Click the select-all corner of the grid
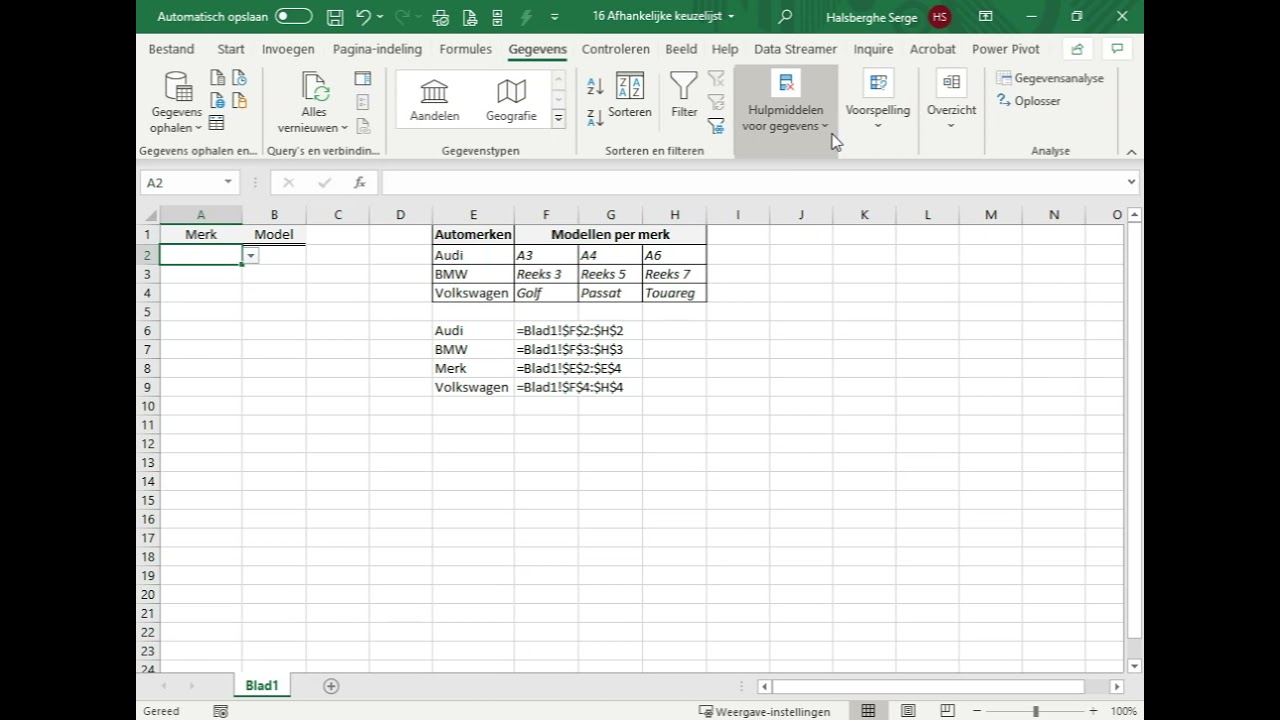Viewport: 1280px width, 720px height. pos(150,215)
